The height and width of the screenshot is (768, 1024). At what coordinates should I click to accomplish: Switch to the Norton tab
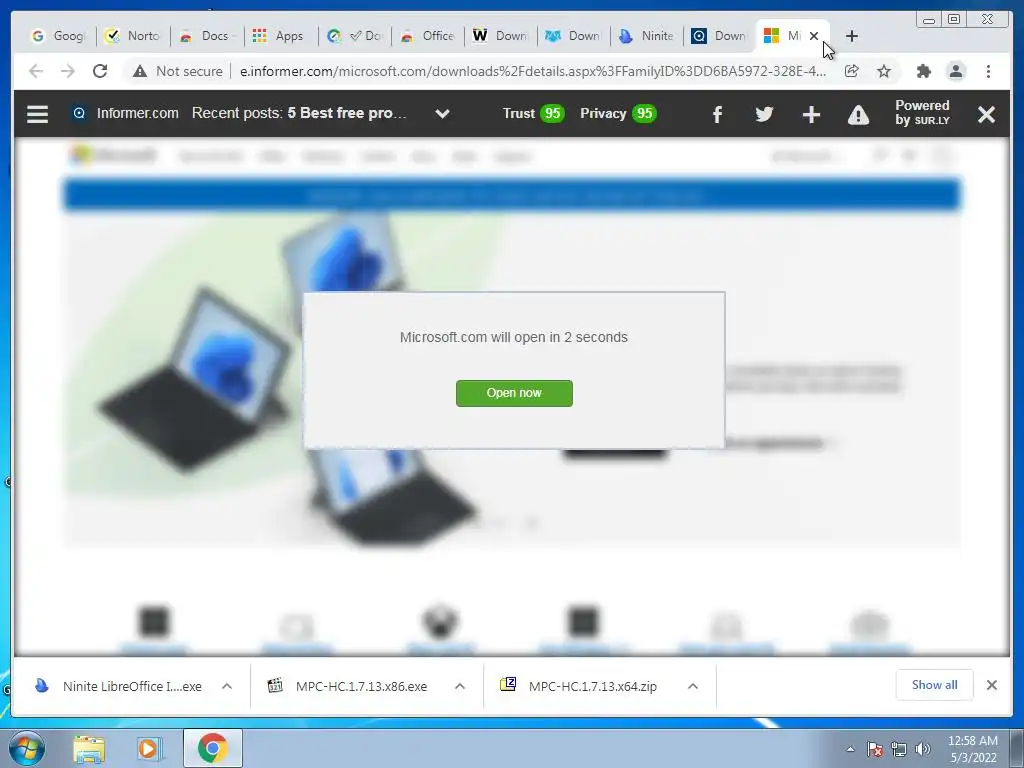coord(133,36)
